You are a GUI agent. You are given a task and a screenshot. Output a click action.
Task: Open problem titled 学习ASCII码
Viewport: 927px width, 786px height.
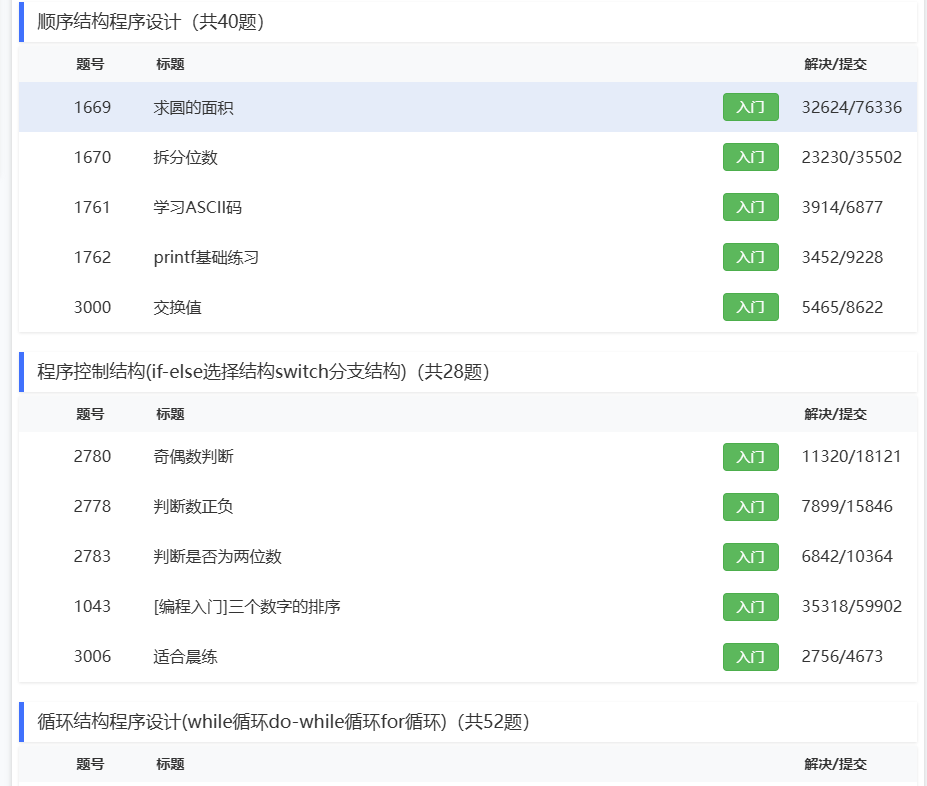(x=197, y=207)
